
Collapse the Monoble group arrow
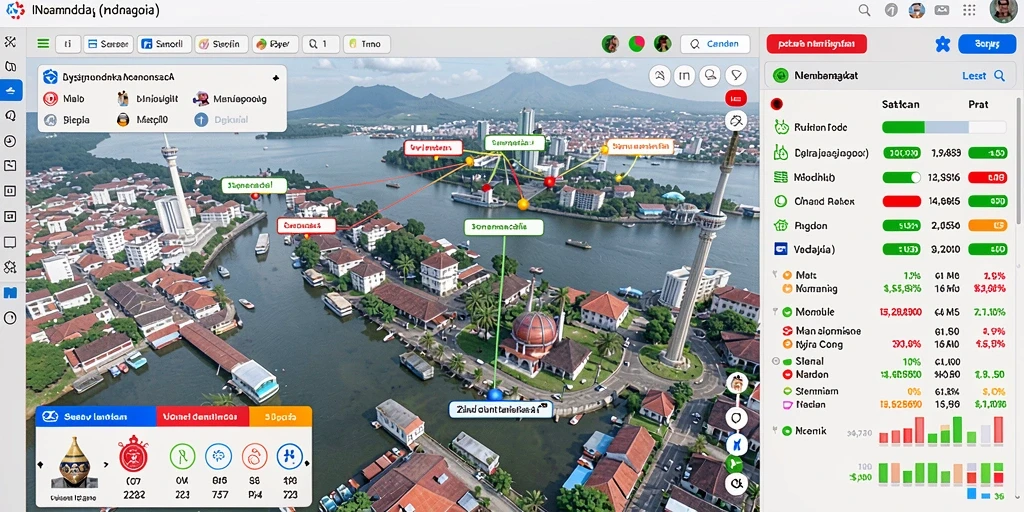click(774, 312)
